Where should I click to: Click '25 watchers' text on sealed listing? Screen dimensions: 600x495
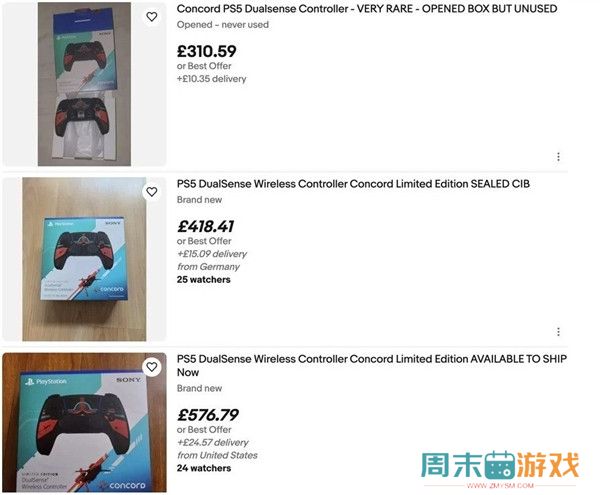[204, 280]
